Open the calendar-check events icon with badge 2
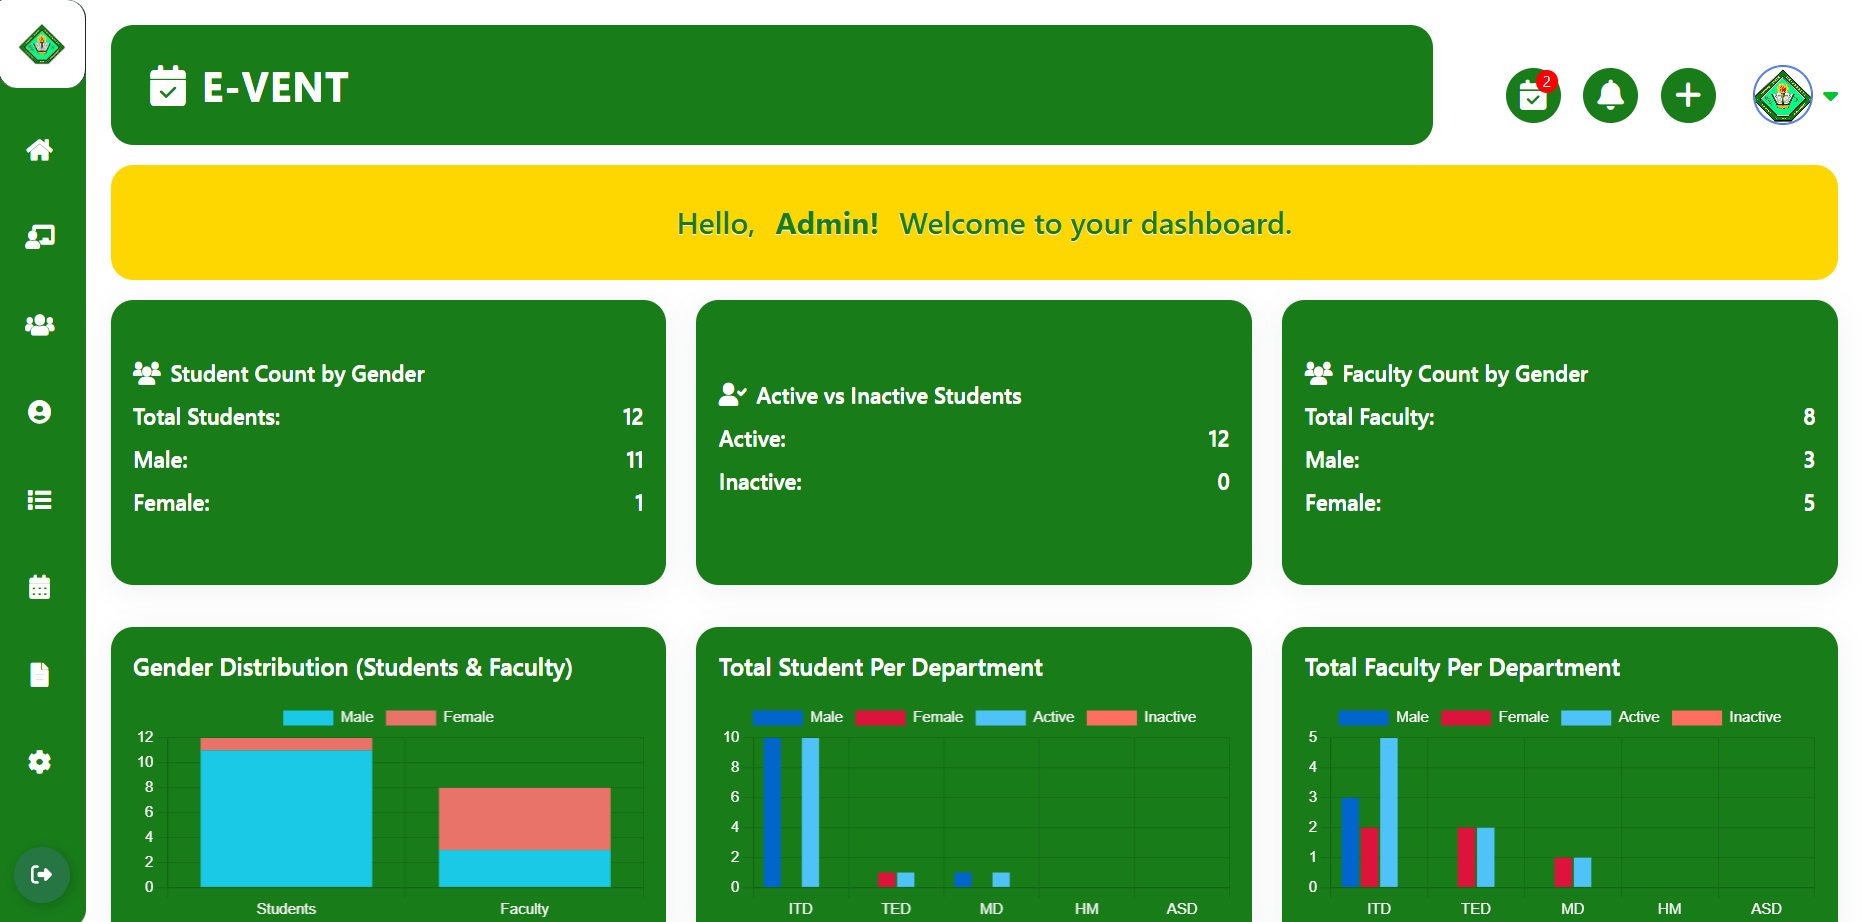1862x922 pixels. click(x=1533, y=96)
